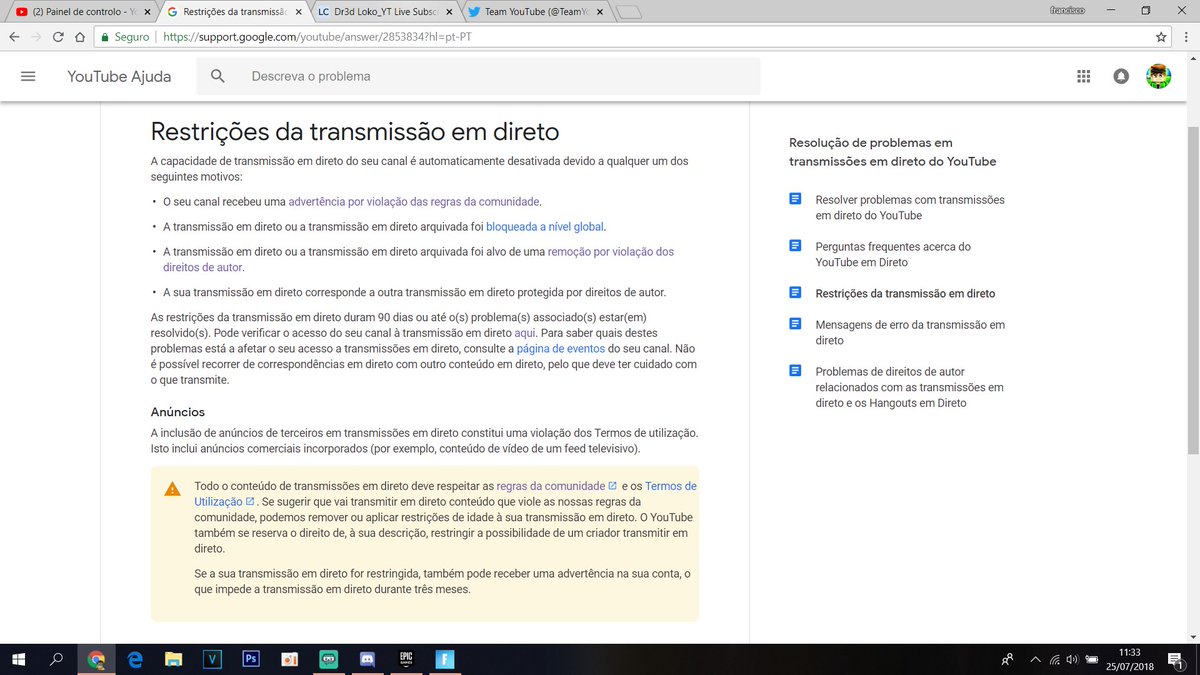
Task: Click the Seguro padlock site info
Action: coord(124,37)
